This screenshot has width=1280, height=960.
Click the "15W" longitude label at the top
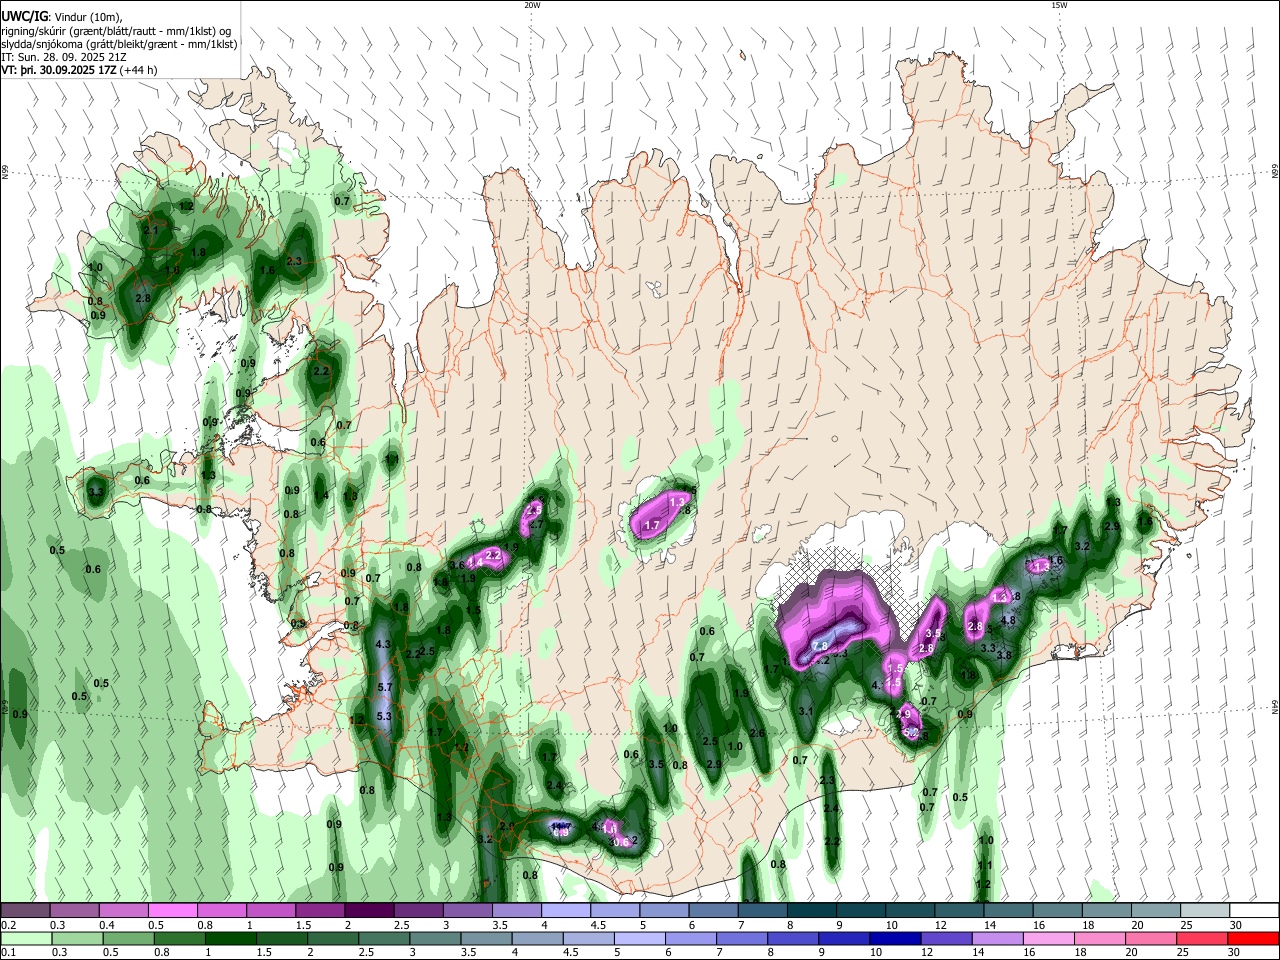coord(1060,5)
